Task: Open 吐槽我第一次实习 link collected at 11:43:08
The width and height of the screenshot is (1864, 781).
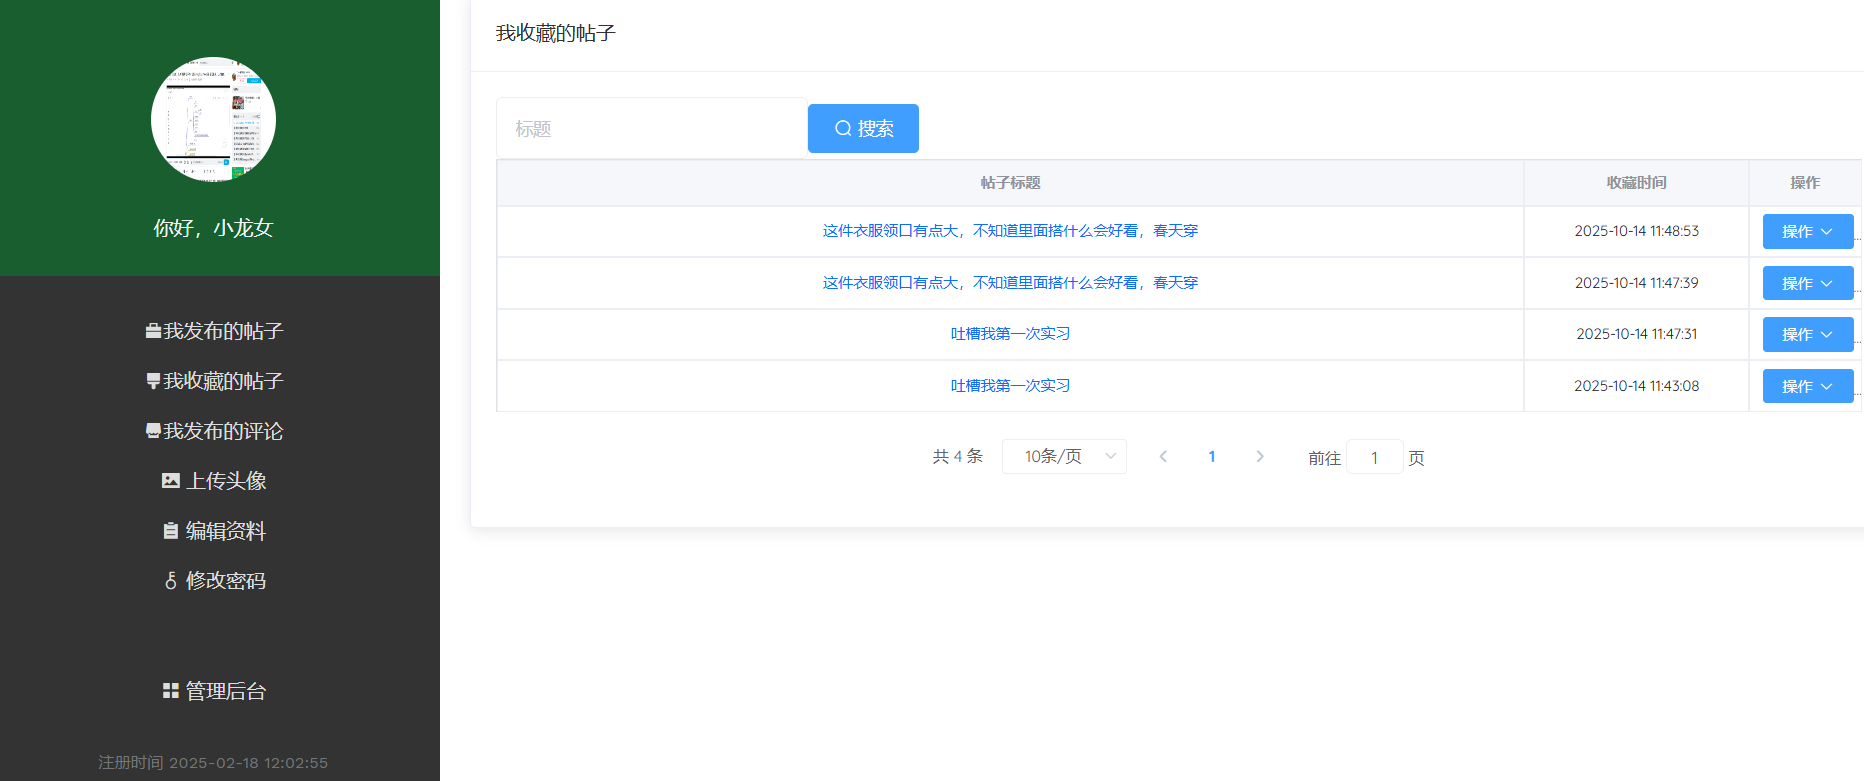Action: point(1010,386)
